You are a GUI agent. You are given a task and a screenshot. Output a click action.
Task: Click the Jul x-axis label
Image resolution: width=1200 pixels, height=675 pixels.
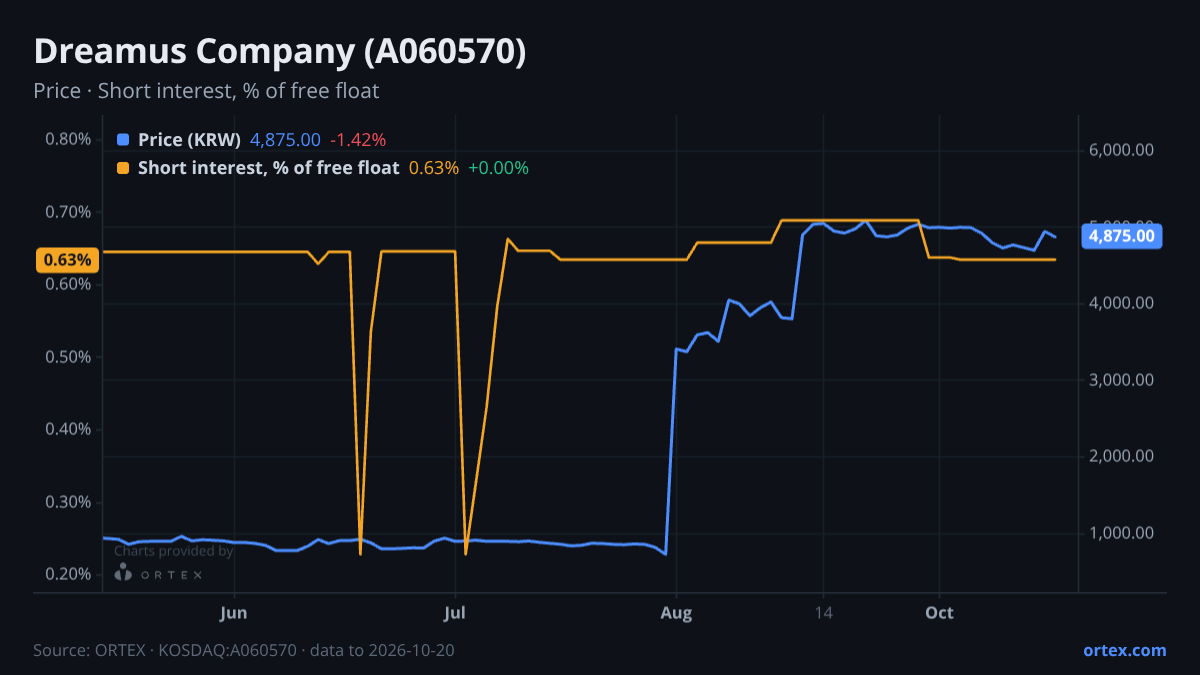coord(455,612)
